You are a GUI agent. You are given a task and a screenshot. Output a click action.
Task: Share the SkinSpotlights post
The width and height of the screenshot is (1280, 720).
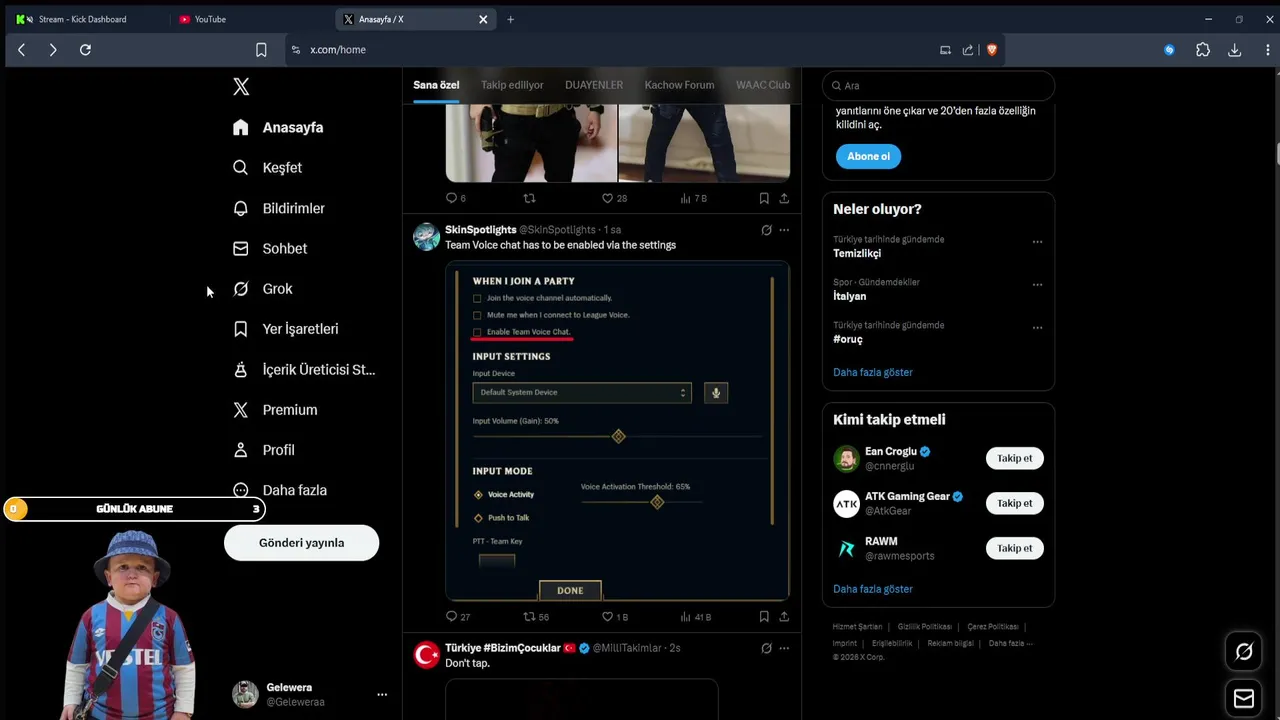point(784,617)
